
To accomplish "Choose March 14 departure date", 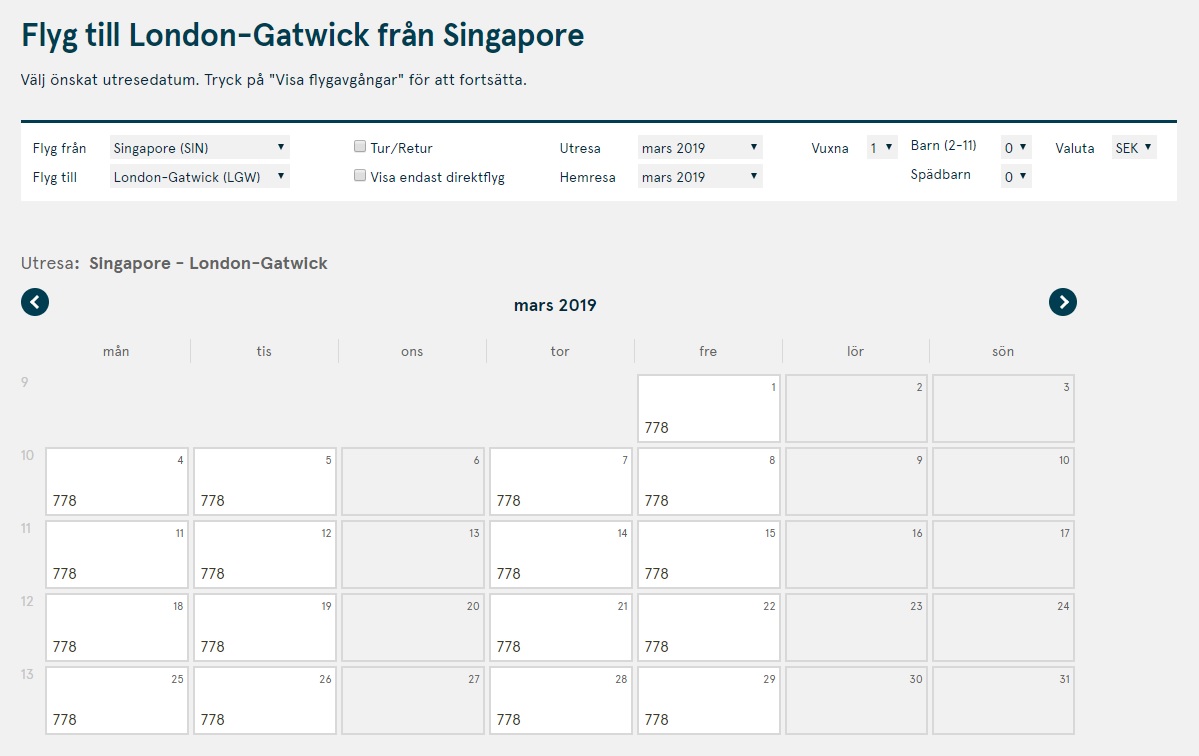I will [x=561, y=554].
